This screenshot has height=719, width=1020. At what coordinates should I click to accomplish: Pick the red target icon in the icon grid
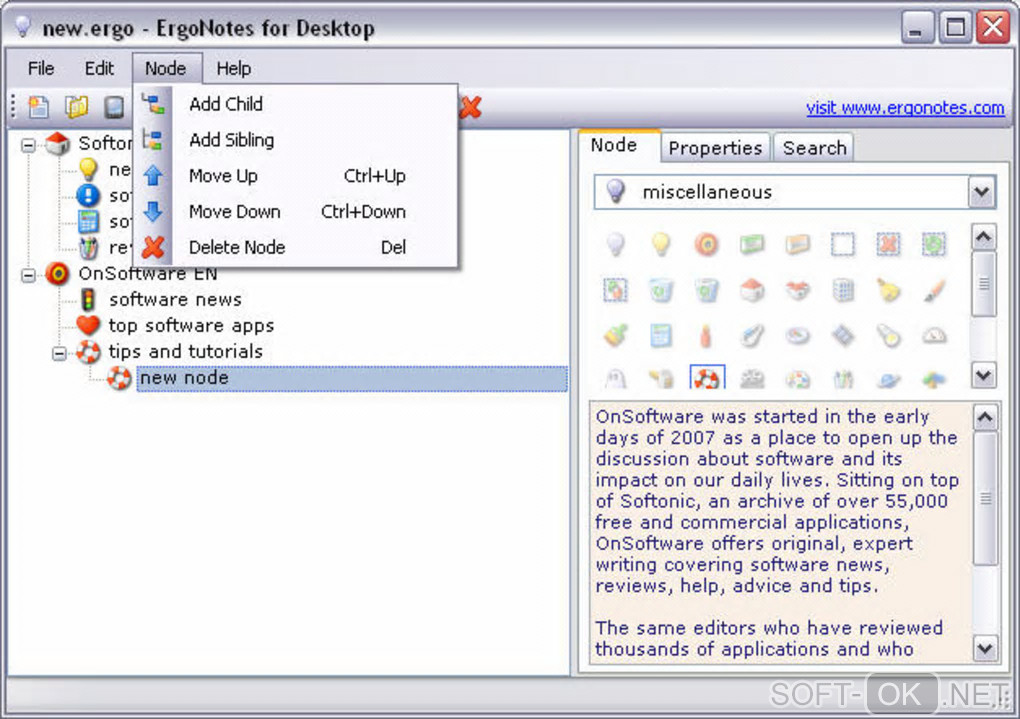tap(706, 244)
